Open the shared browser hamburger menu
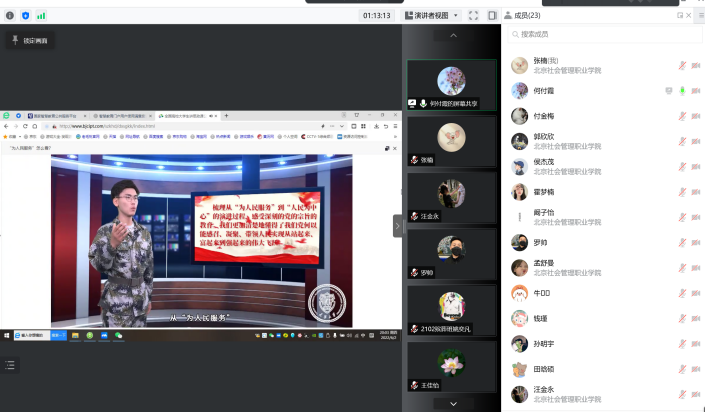Screen dimensions: 705x412 pyautogui.click(x=395, y=126)
